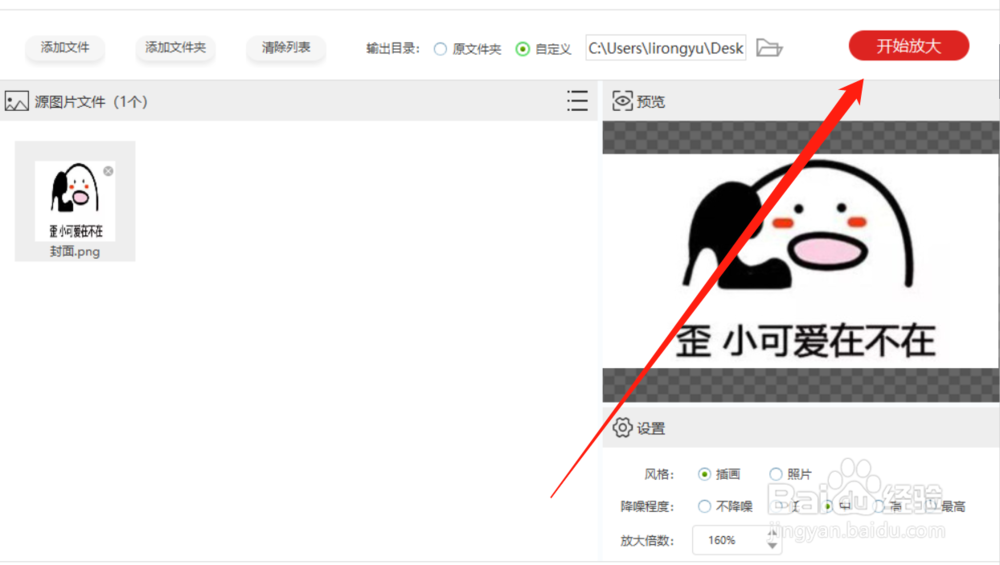Click the 添加文件夹 button

(175, 48)
